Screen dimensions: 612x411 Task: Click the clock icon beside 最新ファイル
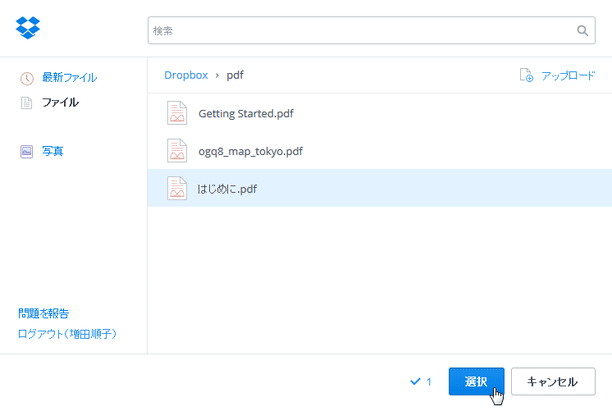(x=27, y=78)
